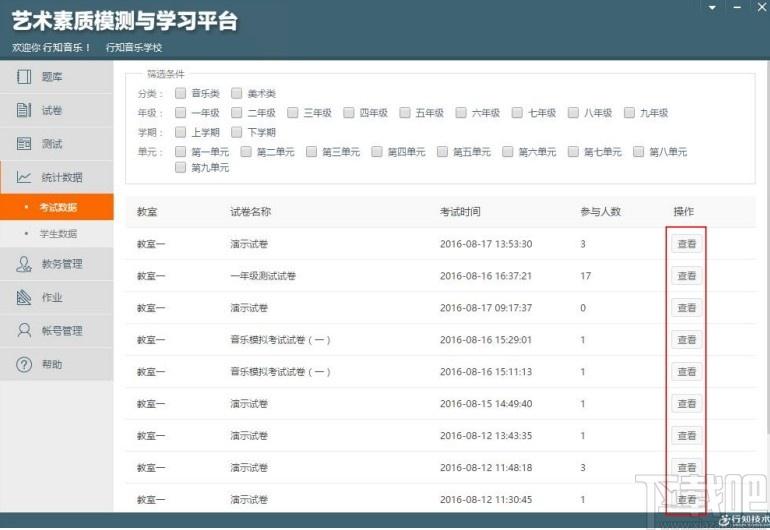This screenshot has width=770, height=530.
Task: Select the 第六单元 unit checkbox
Action: click(x=507, y=151)
